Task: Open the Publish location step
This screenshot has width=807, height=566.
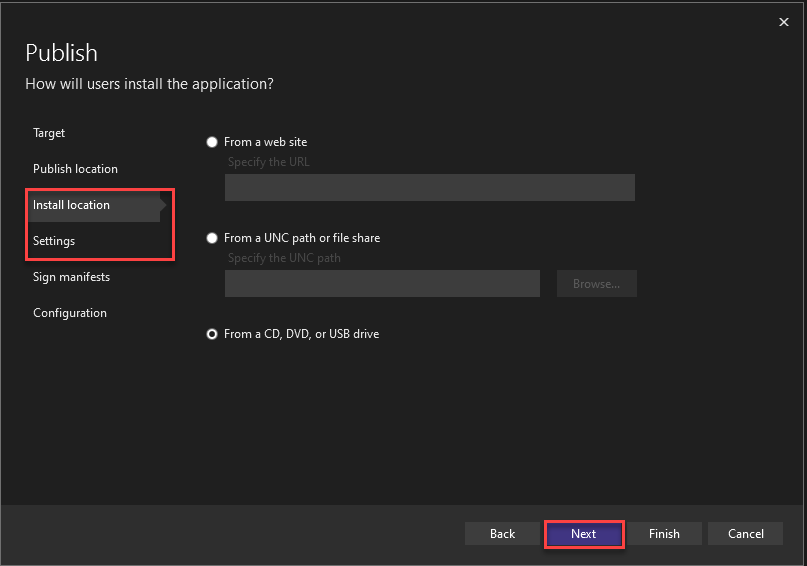Action: (75, 169)
